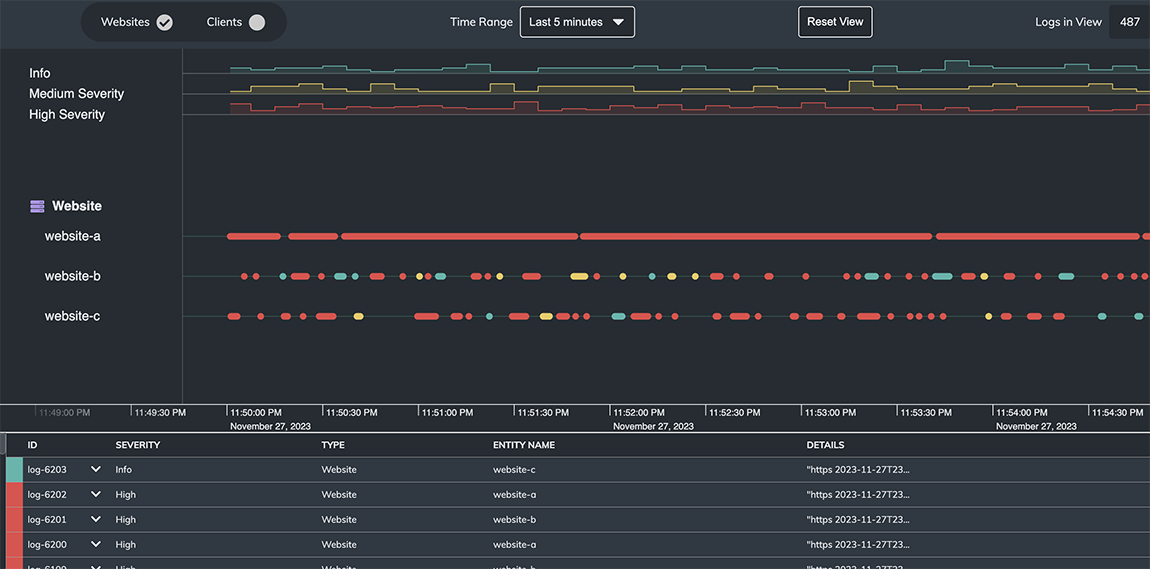
Task: Click the Logs in View count box
Action: (x=1129, y=22)
